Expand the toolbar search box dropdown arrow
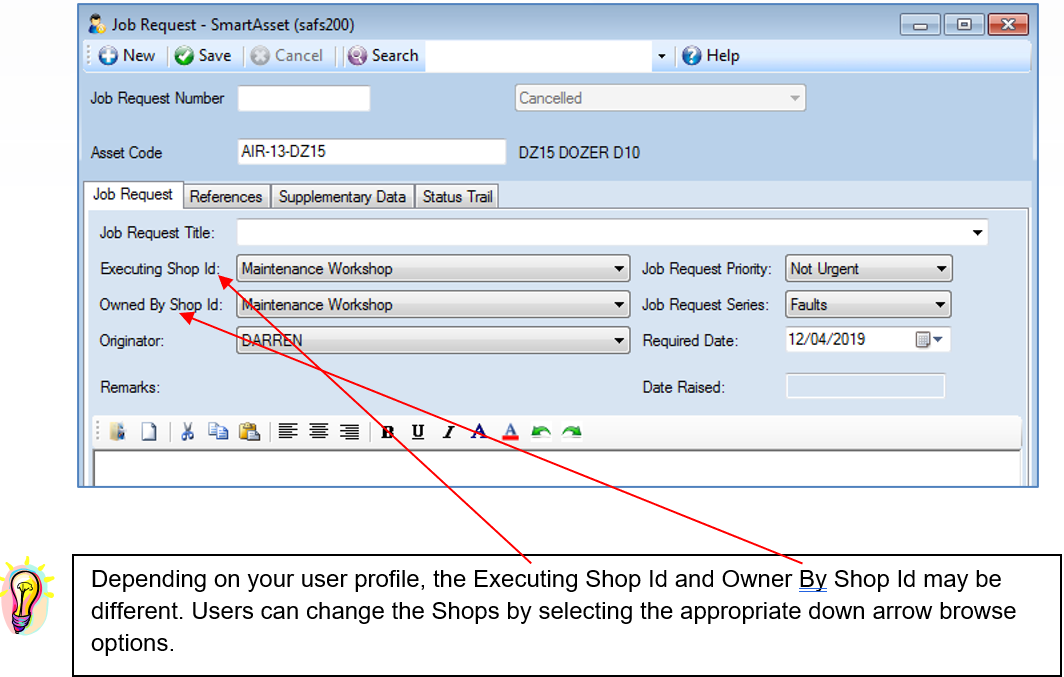This screenshot has width=1064, height=677. [x=662, y=56]
